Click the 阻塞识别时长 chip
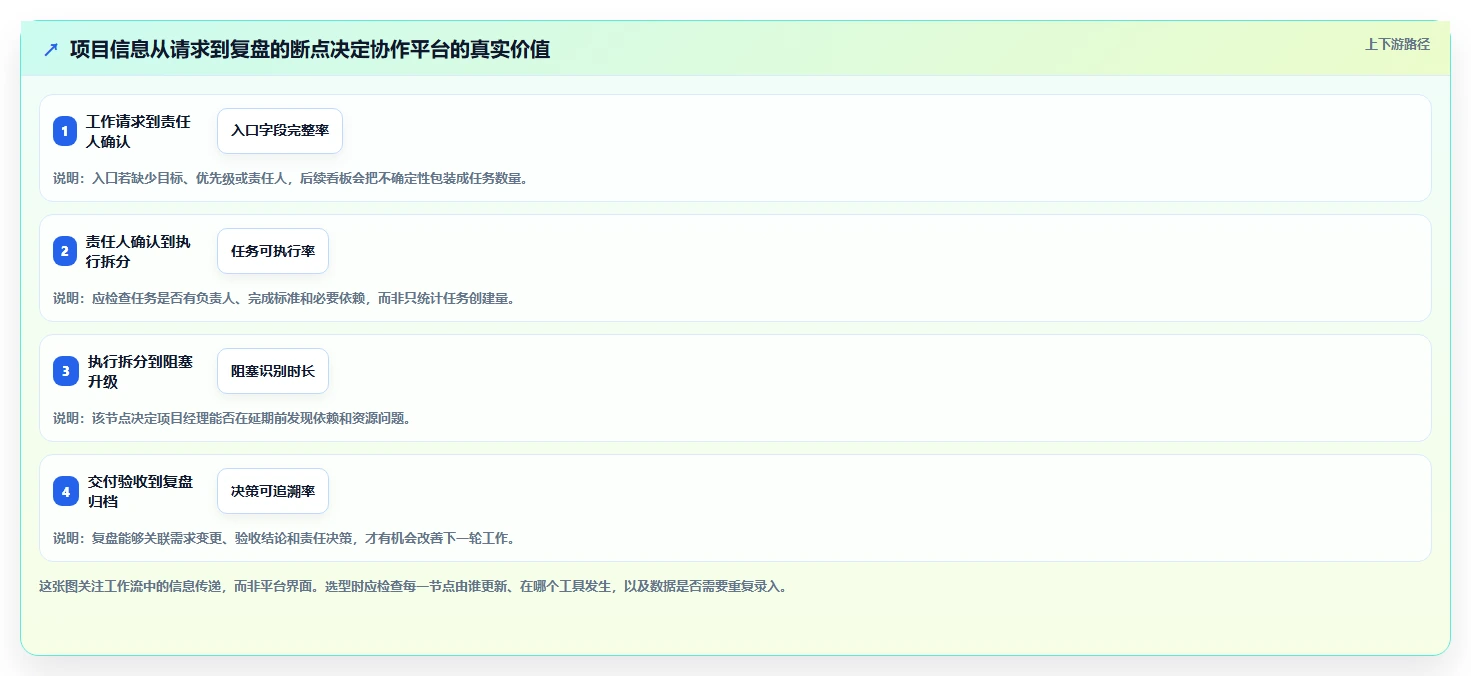The image size is (1471, 676). pyautogui.click(x=273, y=371)
